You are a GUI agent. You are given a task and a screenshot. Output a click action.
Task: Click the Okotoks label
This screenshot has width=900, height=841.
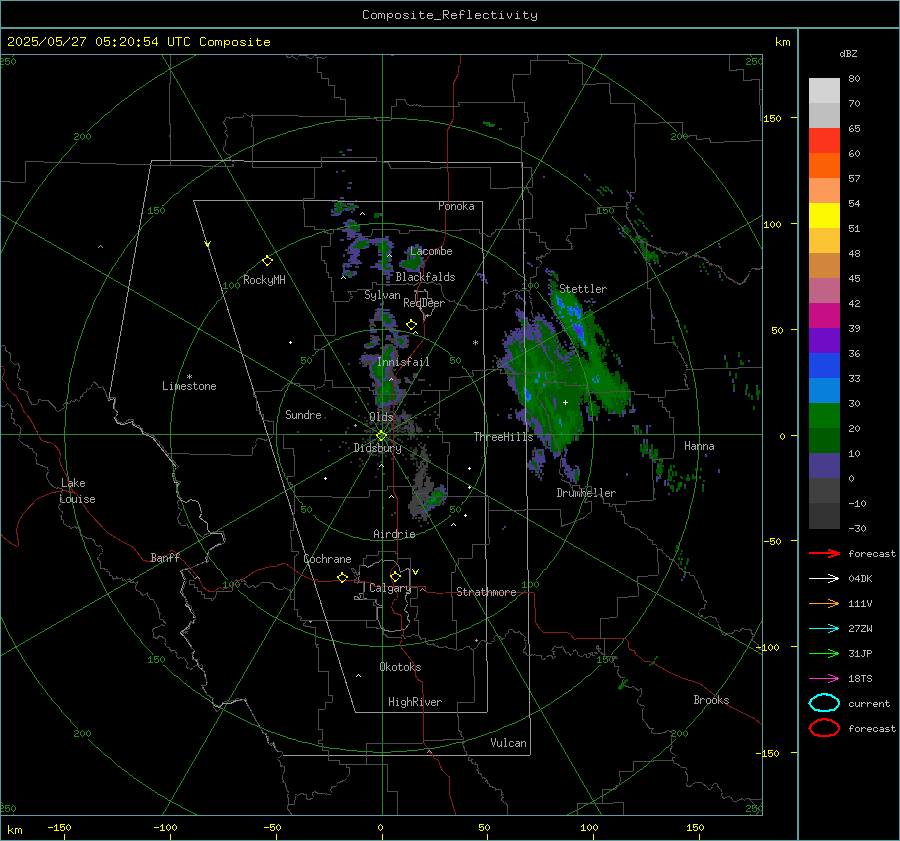pyautogui.click(x=400, y=667)
